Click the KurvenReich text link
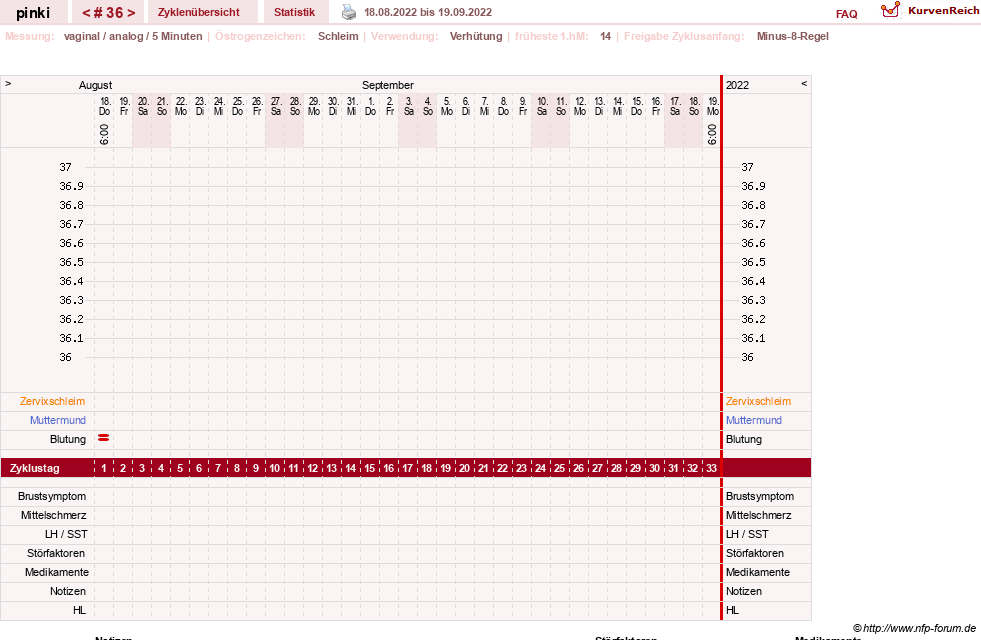The width and height of the screenshot is (981, 640). 943,11
